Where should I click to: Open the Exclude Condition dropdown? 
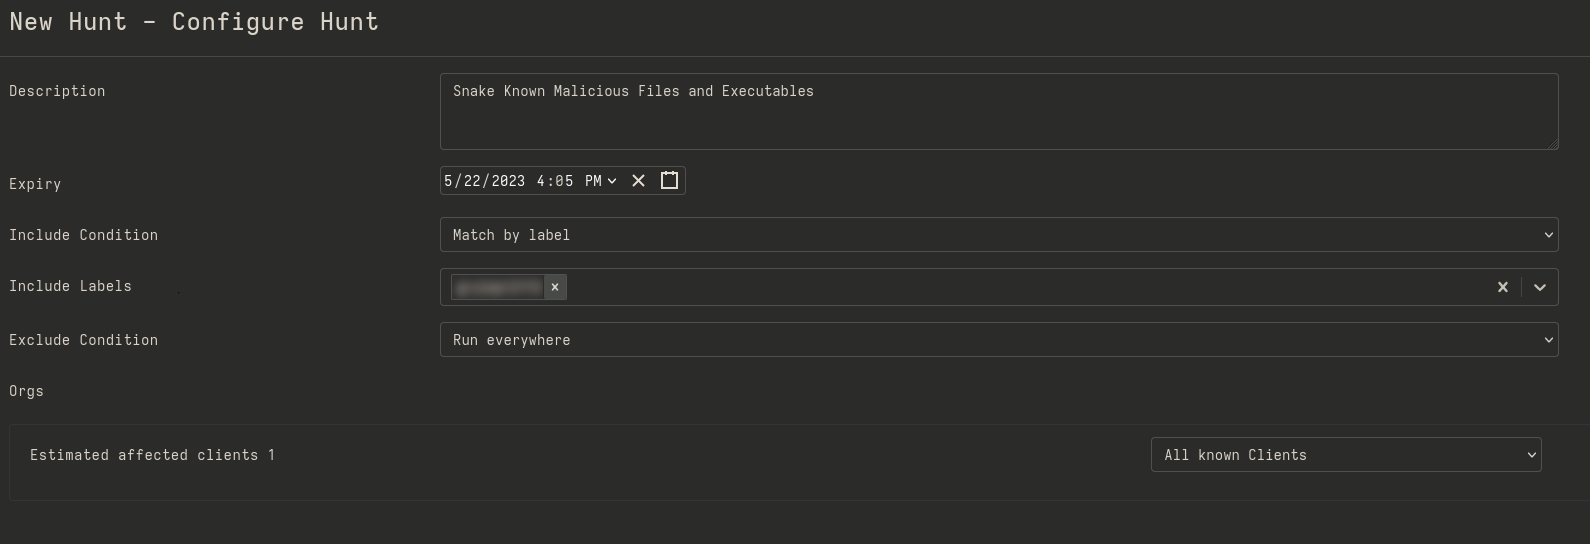coord(999,340)
